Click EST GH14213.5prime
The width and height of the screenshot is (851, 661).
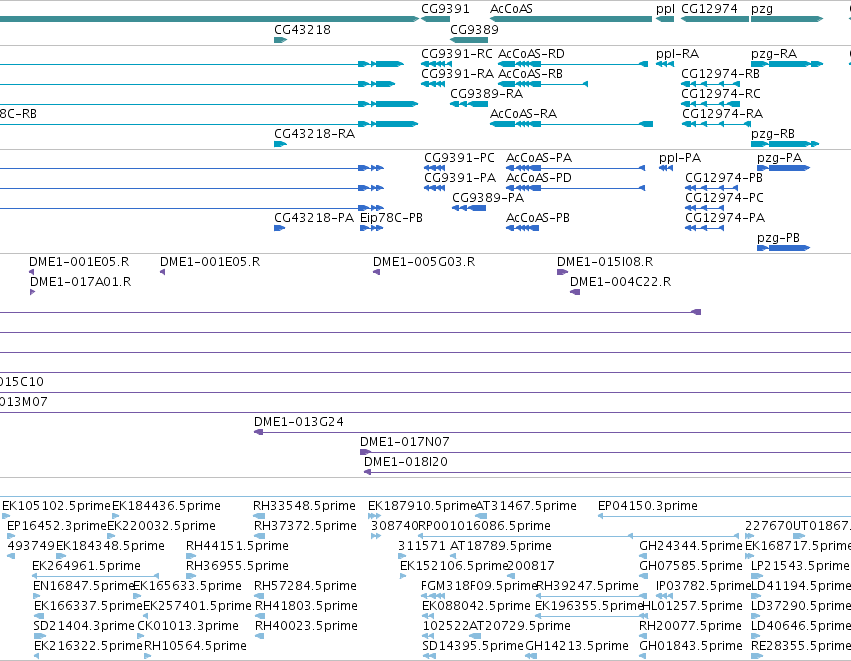(531, 656)
